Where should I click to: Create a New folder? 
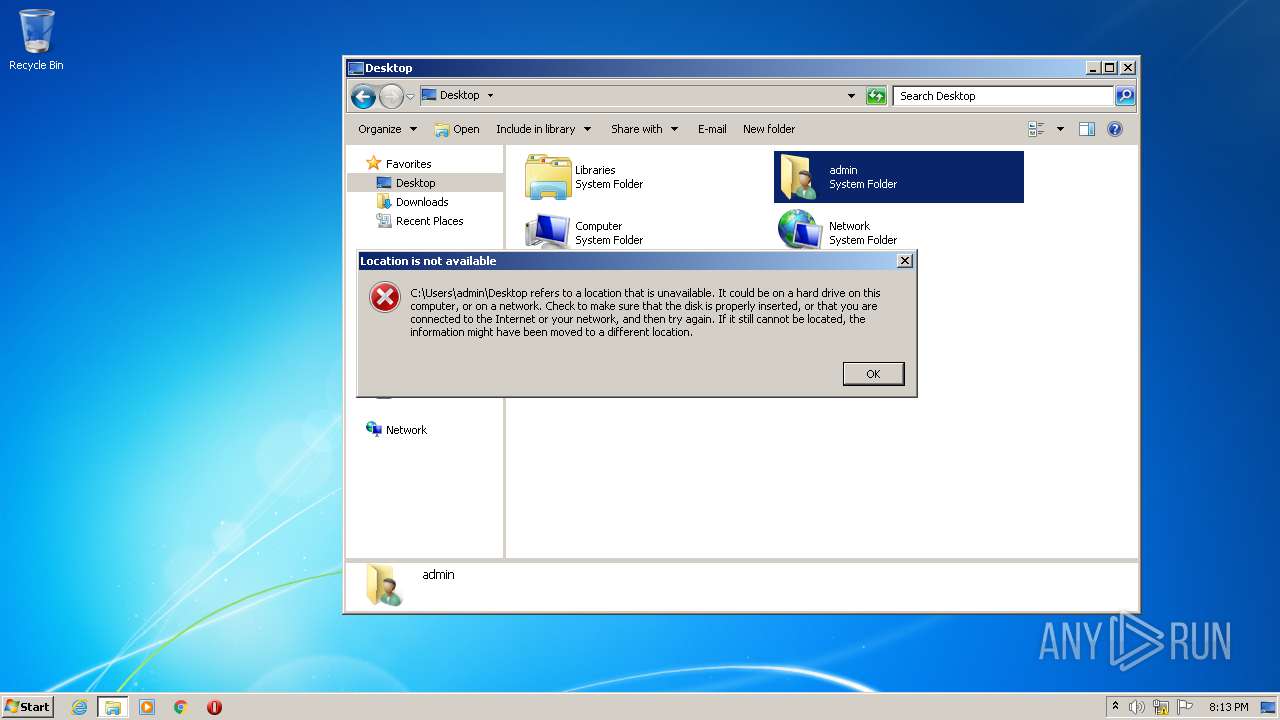point(769,129)
